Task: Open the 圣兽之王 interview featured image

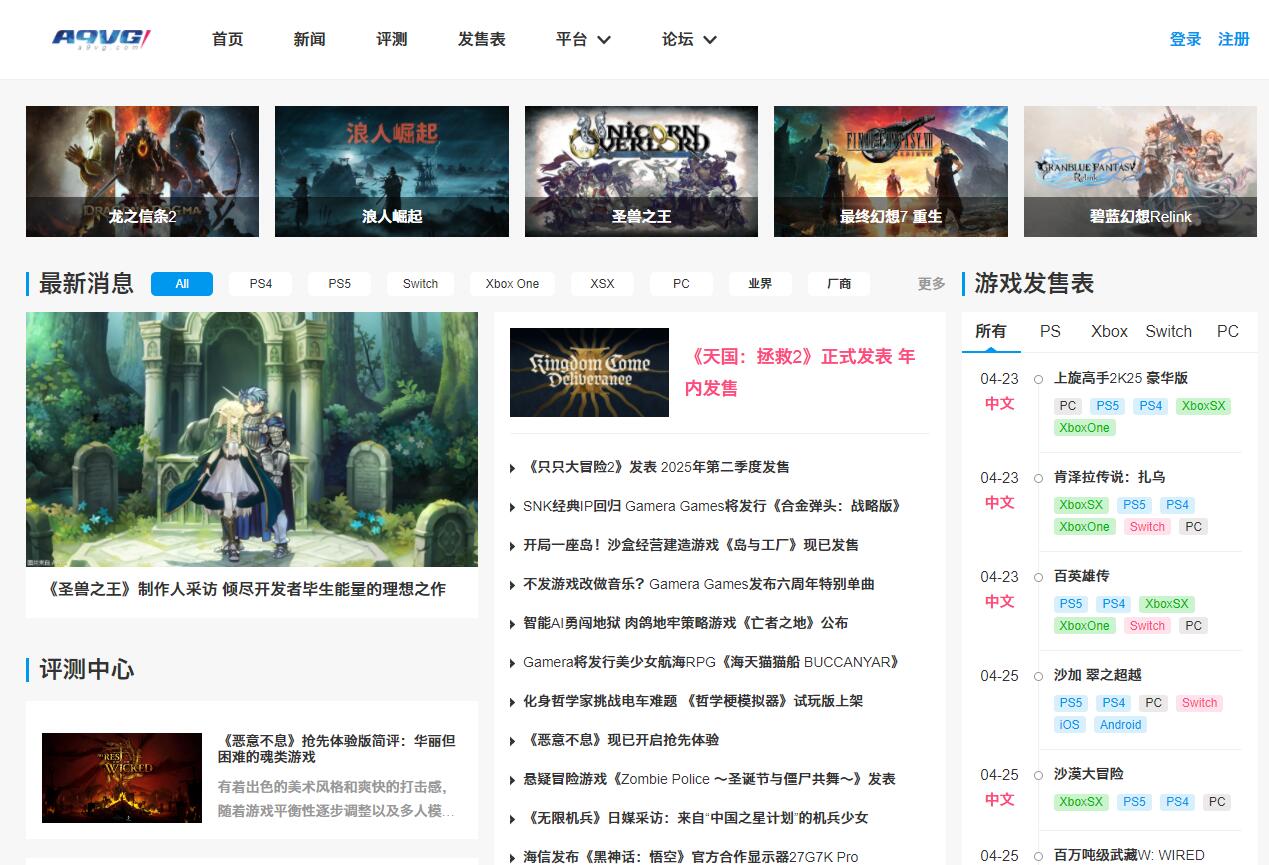Action: coord(252,439)
